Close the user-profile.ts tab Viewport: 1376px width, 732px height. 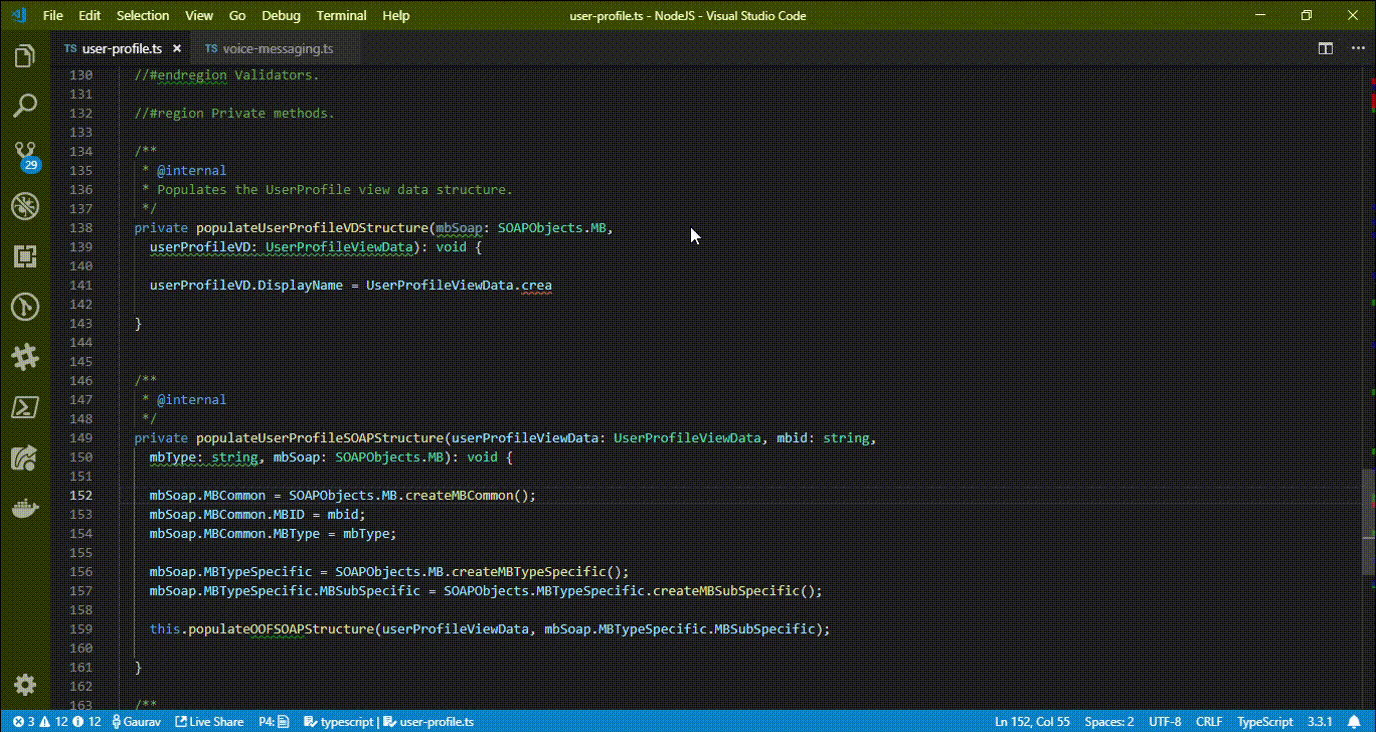click(x=177, y=48)
